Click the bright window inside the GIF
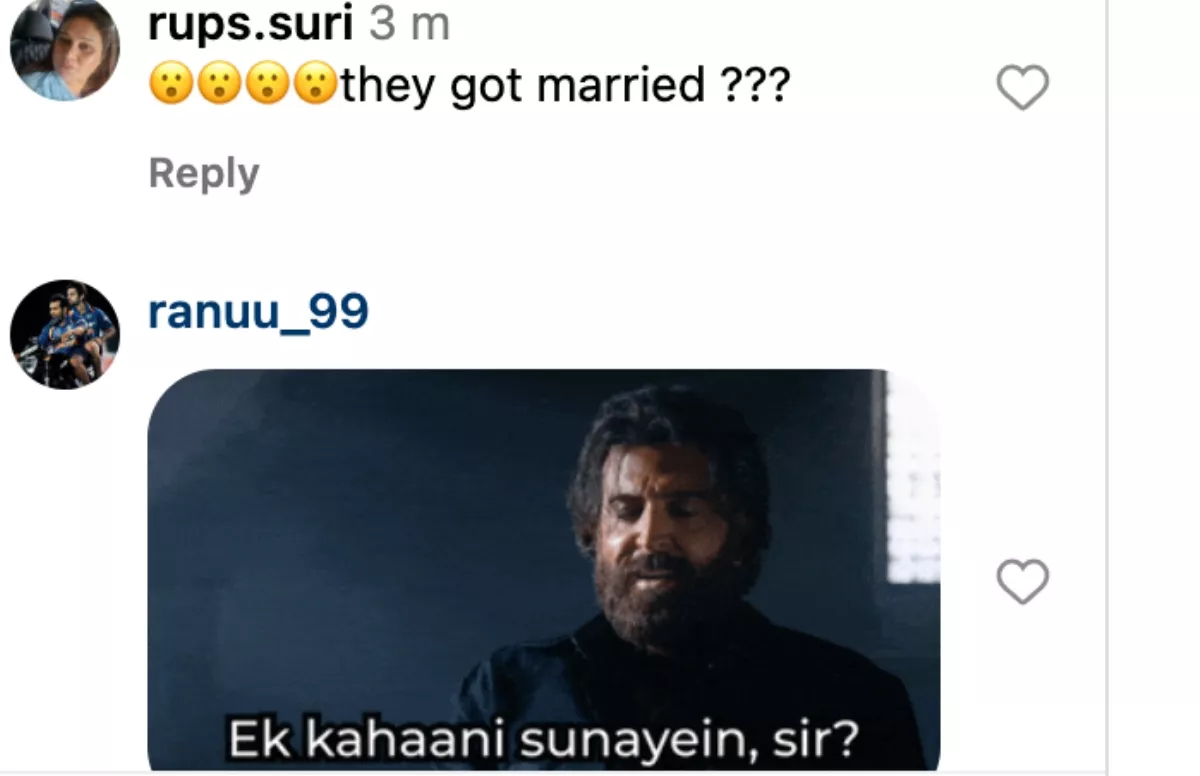This screenshot has width=1200, height=776. click(912, 478)
